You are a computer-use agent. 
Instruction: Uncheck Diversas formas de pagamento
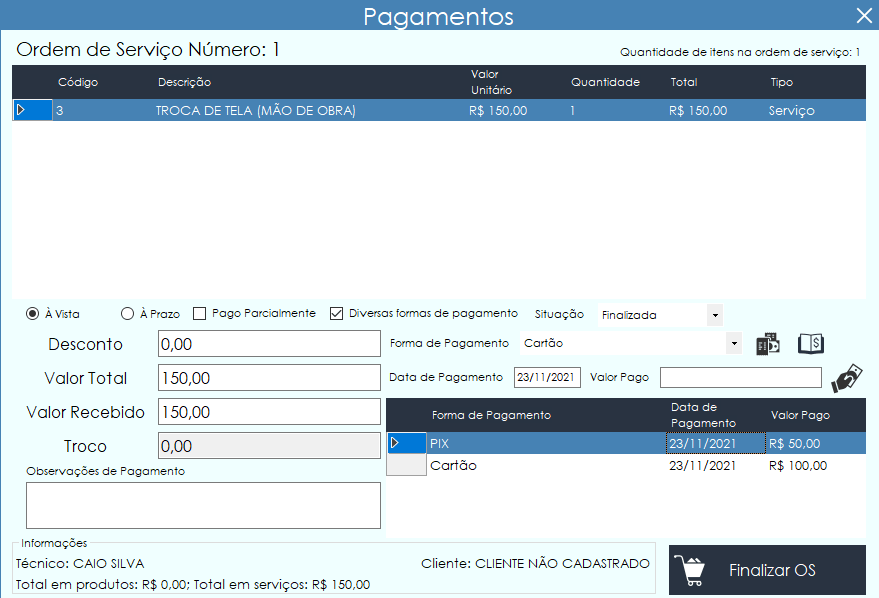tap(336, 313)
